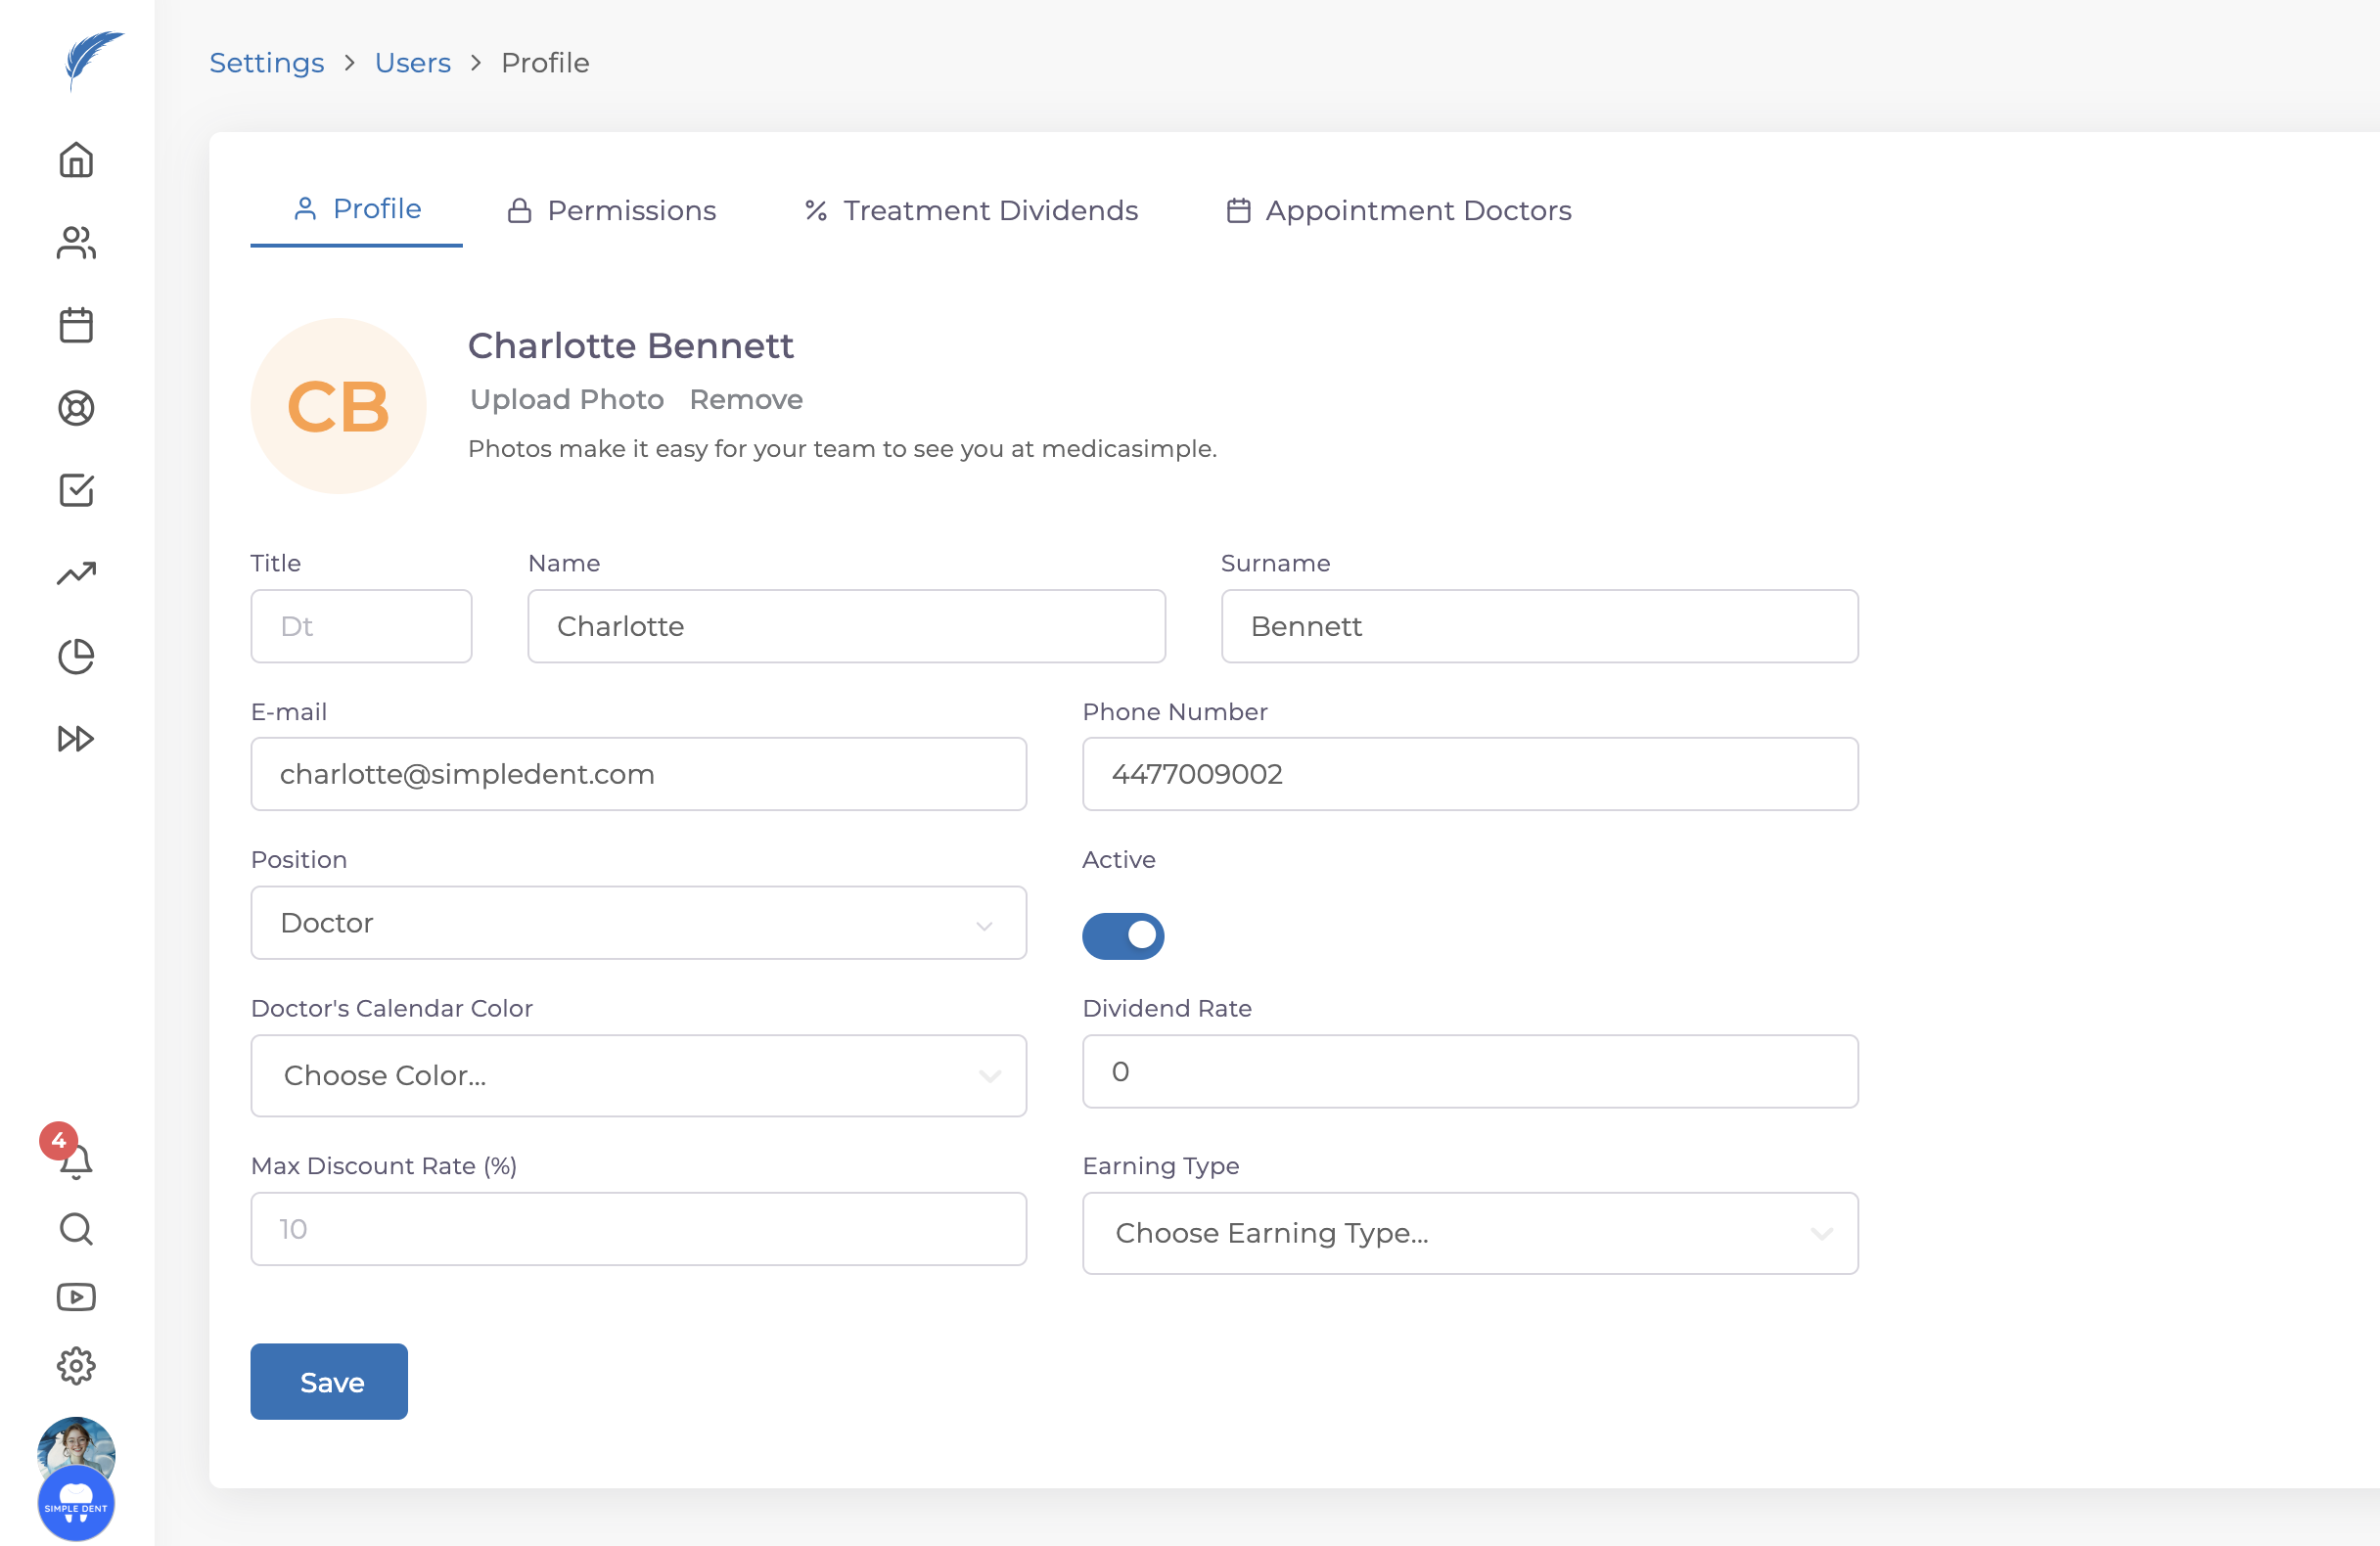Viewport: 2380px width, 1546px height.
Task: Click the Save button
Action: [329, 1381]
